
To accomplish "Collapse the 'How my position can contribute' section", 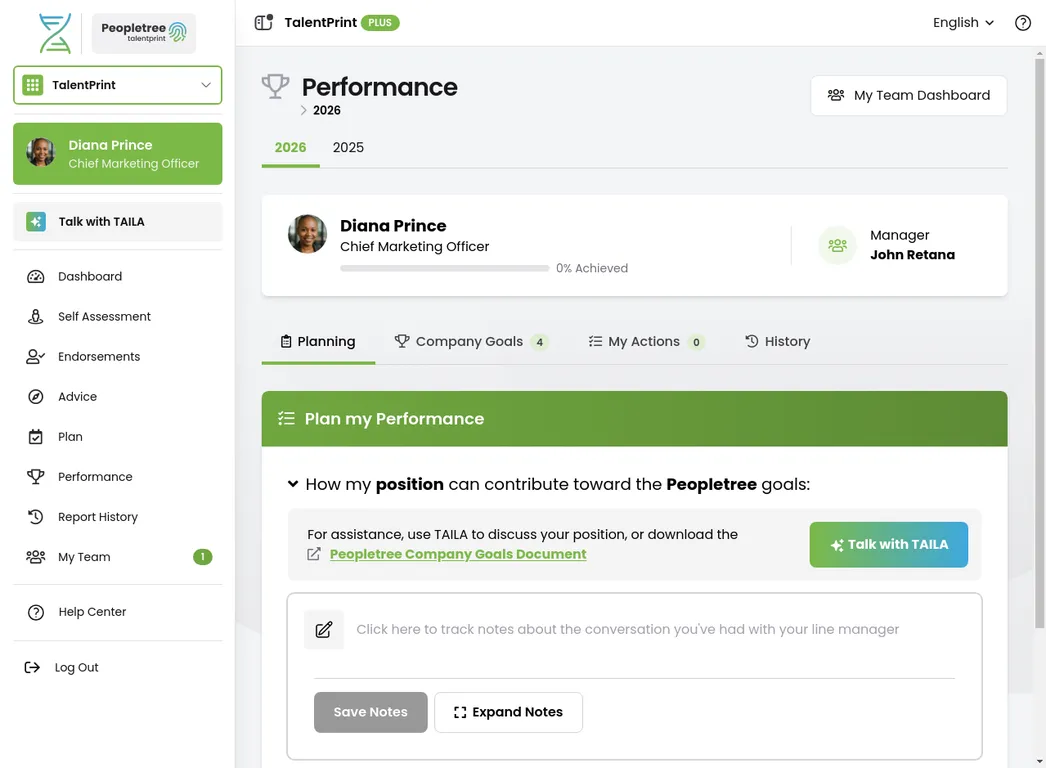I will click(x=293, y=484).
